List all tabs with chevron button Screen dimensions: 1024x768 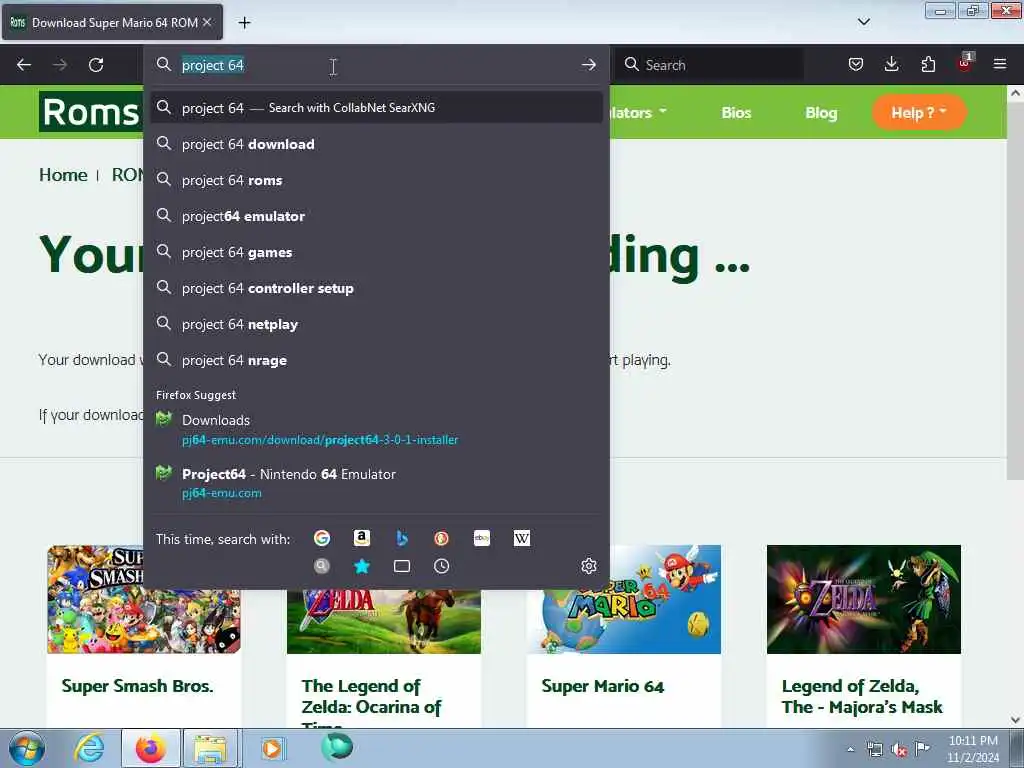[863, 22]
